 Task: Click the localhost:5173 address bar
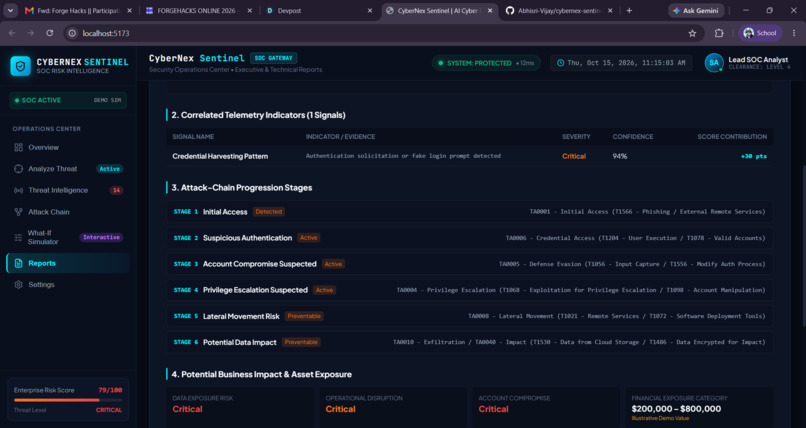coord(383,33)
